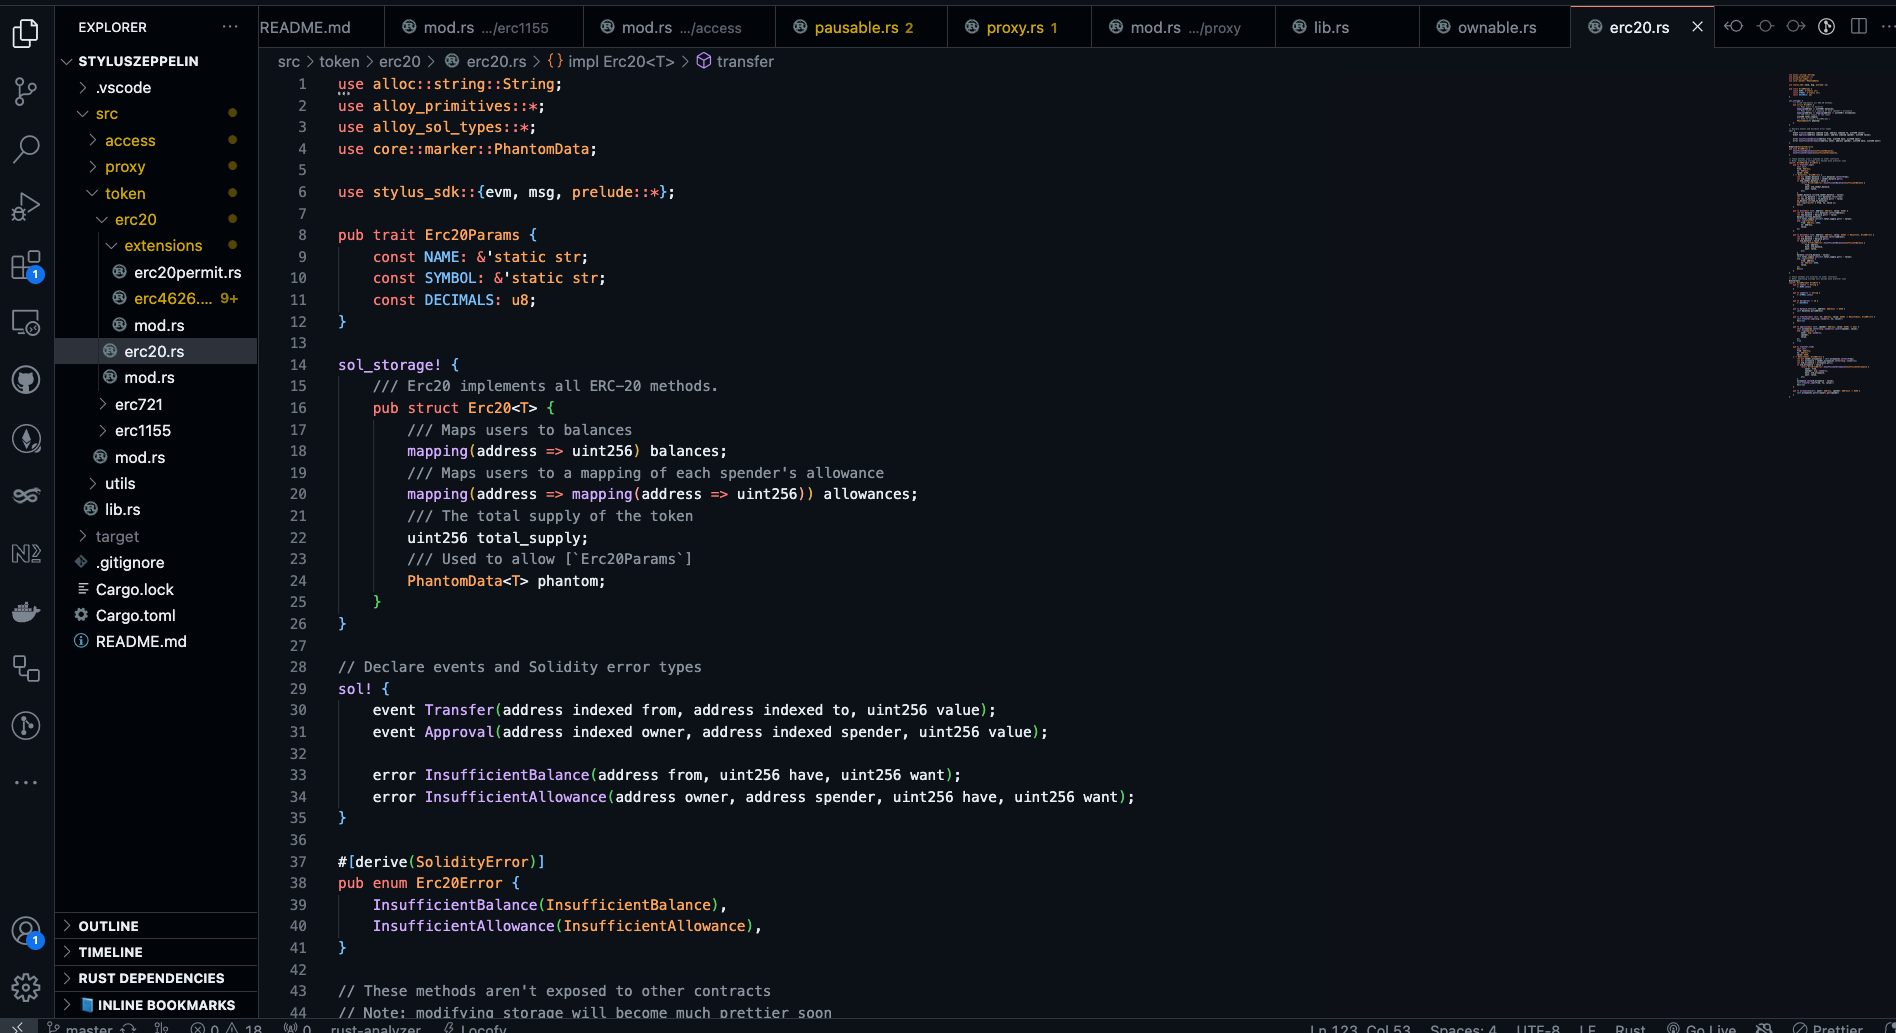Screen dimensions: 1896x1033
Task: Open the flowchart icon activity bar view
Action: (x=26, y=668)
